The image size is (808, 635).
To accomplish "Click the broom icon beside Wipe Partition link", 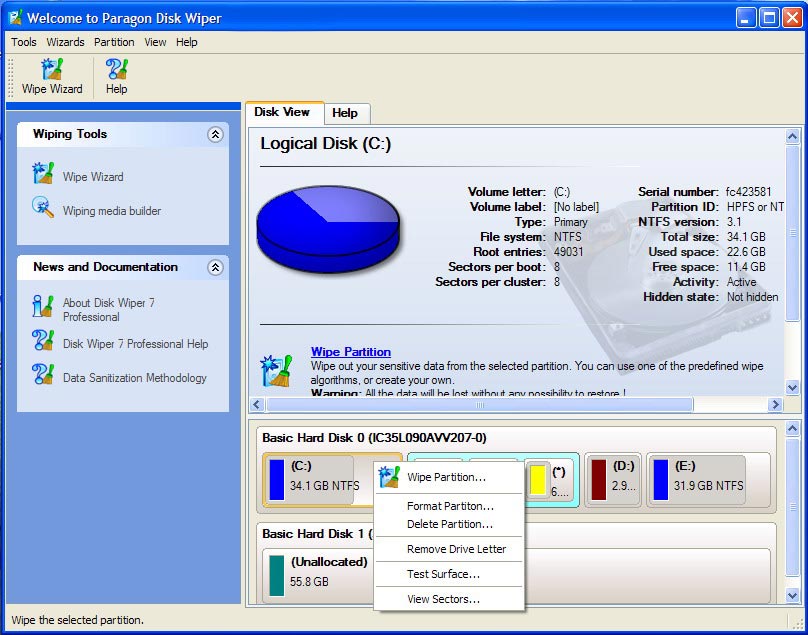I will [x=276, y=370].
